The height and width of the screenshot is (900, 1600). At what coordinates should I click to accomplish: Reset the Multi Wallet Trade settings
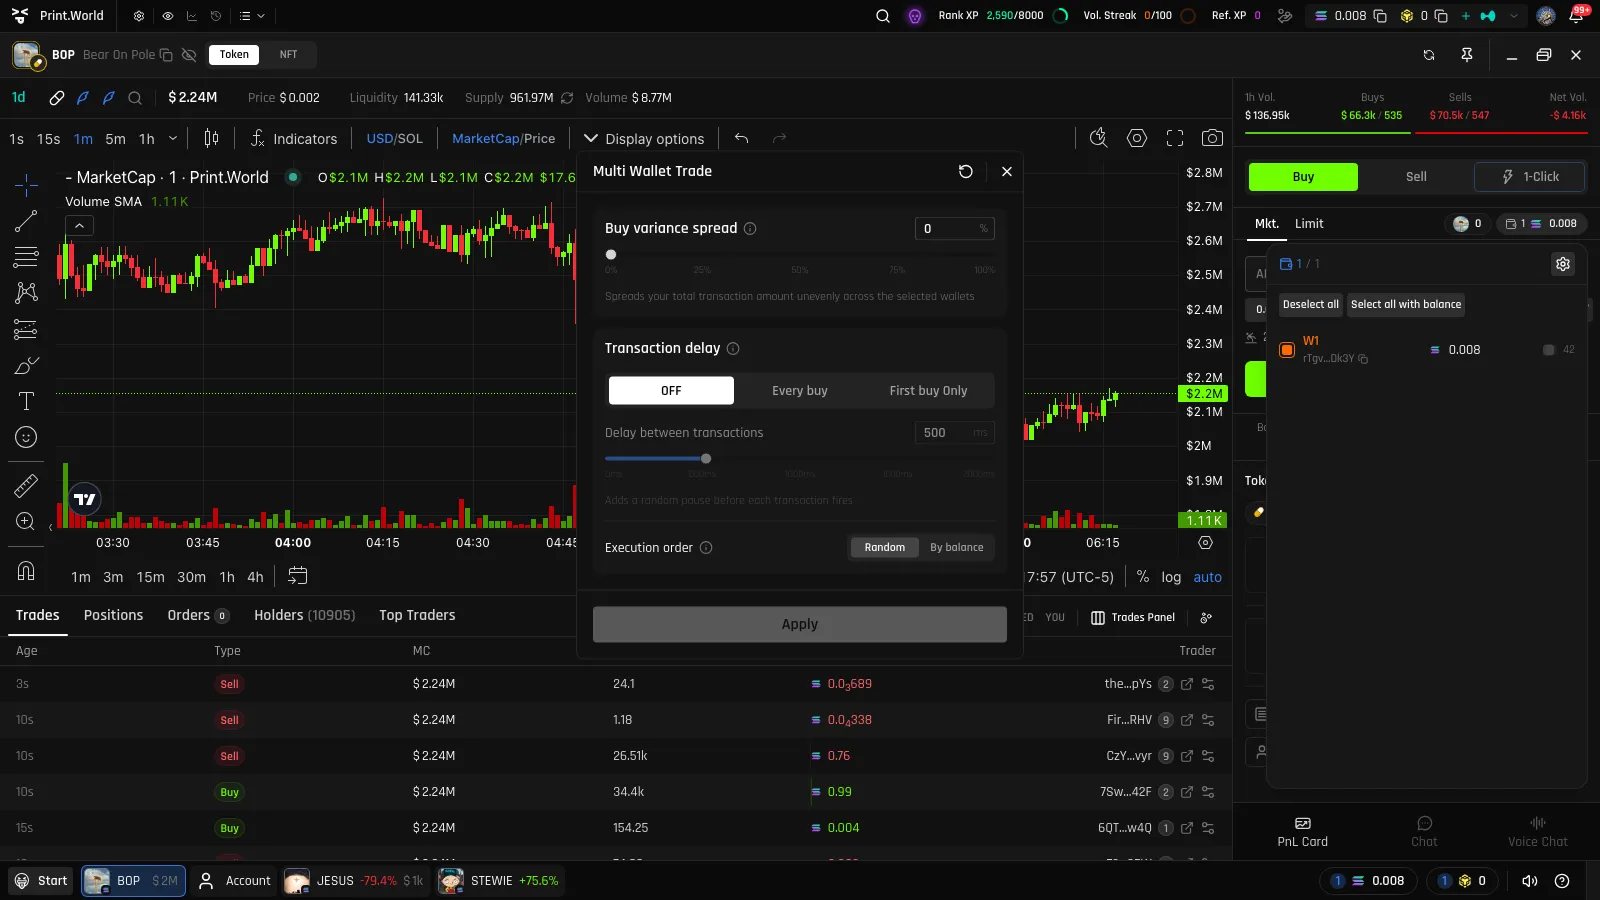pyautogui.click(x=965, y=171)
